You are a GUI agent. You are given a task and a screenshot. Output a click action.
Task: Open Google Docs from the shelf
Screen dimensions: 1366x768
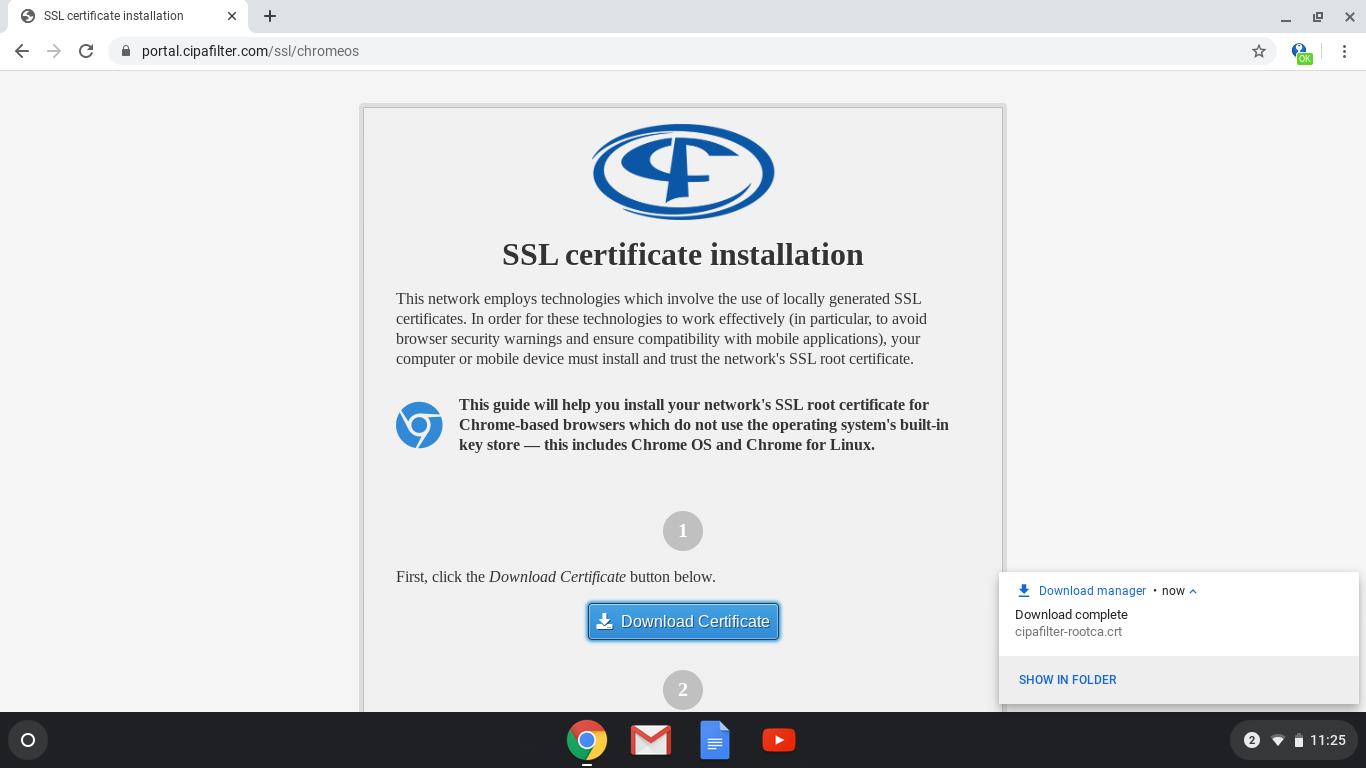tap(714, 740)
